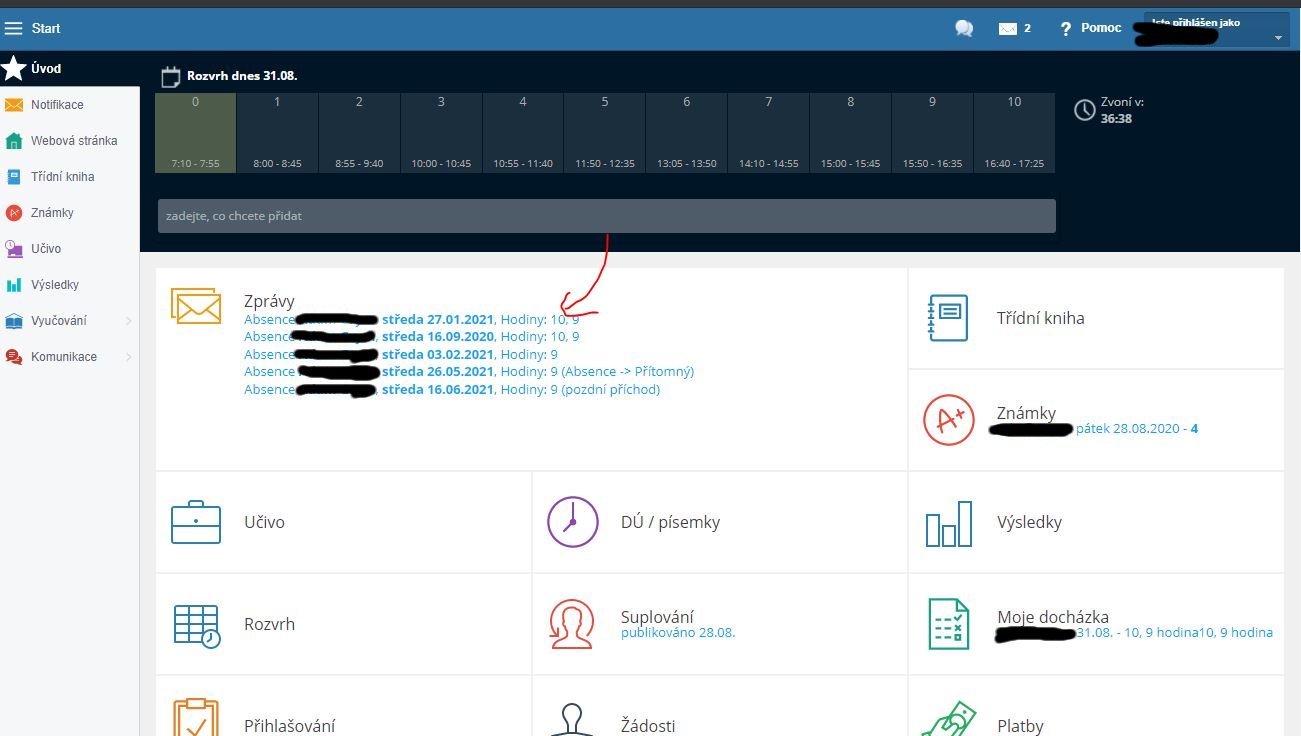The width and height of the screenshot is (1301, 736).
Task: Click the 'zadejte, co chcete přidat' field
Action: [605, 216]
